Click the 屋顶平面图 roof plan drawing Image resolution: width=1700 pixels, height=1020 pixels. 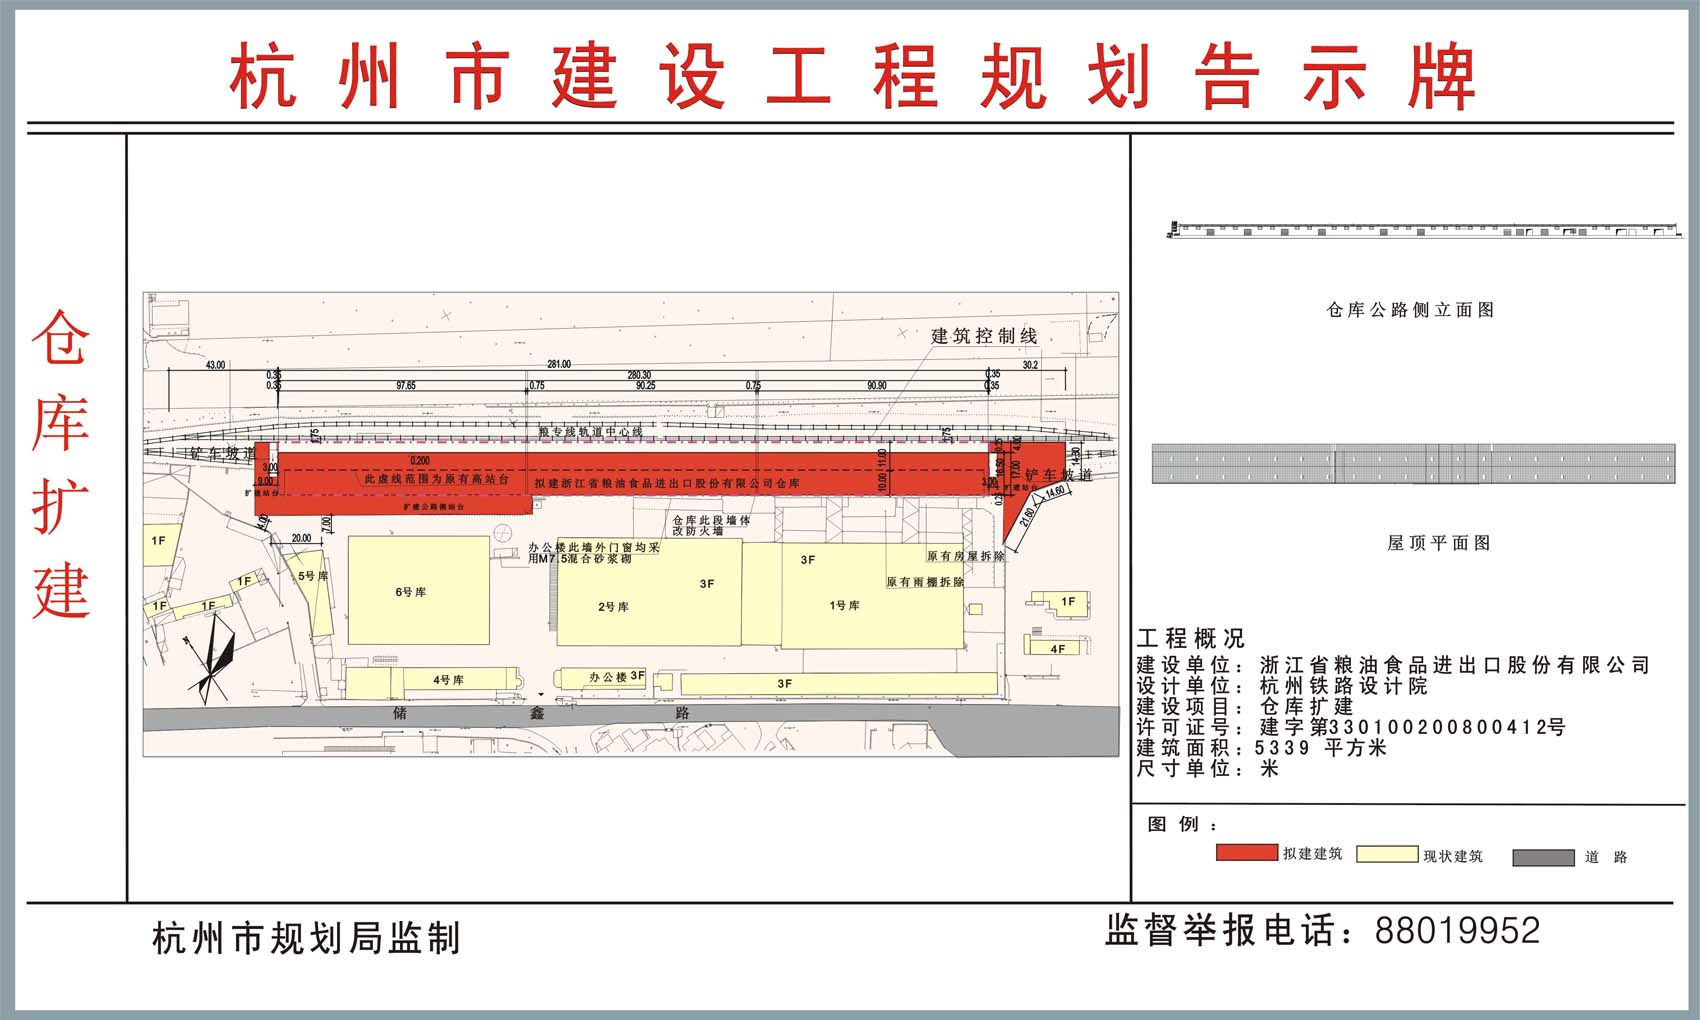pyautogui.click(x=1413, y=464)
